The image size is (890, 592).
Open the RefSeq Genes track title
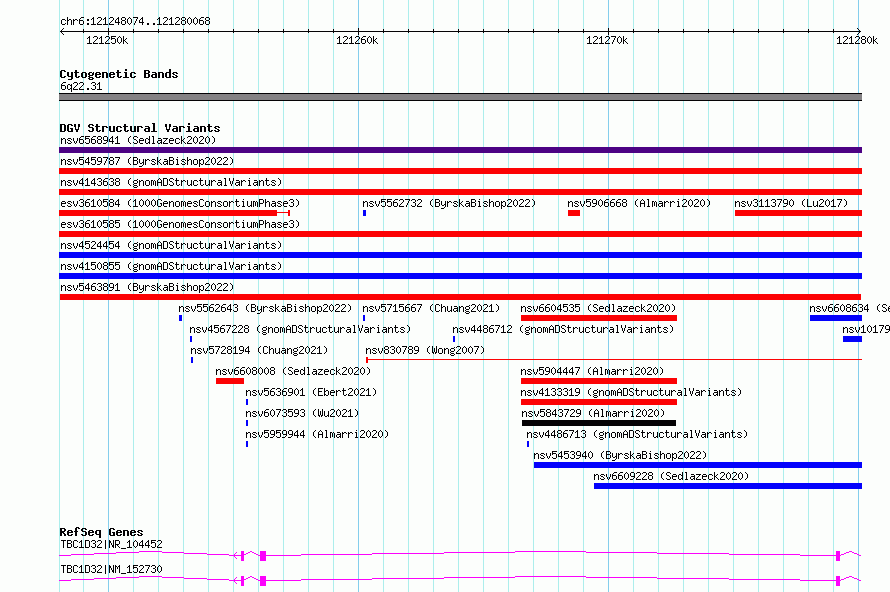pyautogui.click(x=101, y=532)
